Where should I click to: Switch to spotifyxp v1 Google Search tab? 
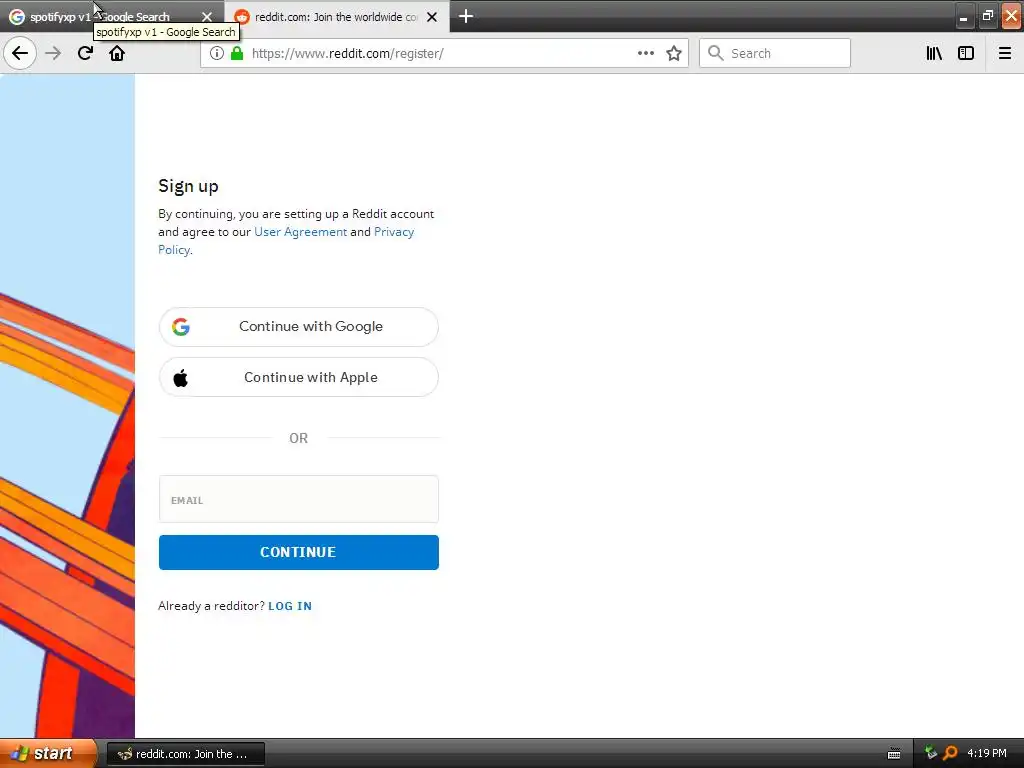pyautogui.click(x=112, y=17)
